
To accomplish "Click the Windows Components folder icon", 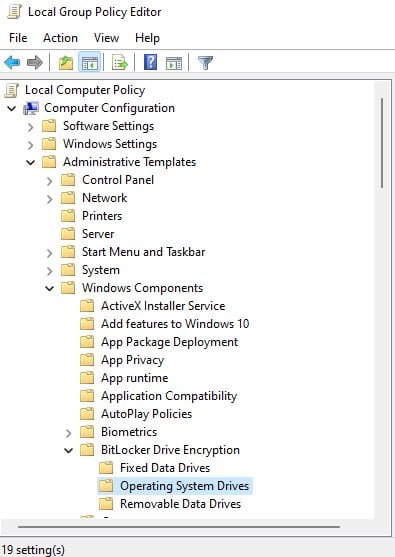I will point(68,288).
